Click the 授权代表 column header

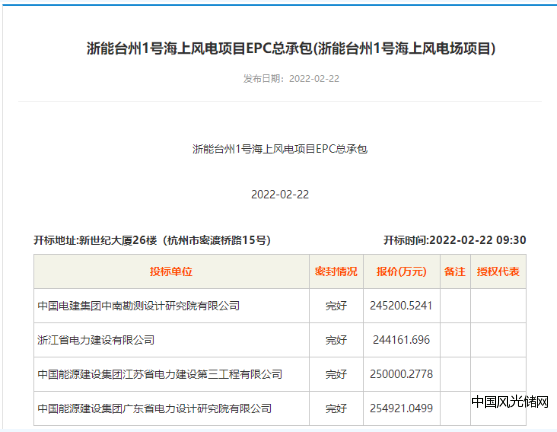[498, 271]
